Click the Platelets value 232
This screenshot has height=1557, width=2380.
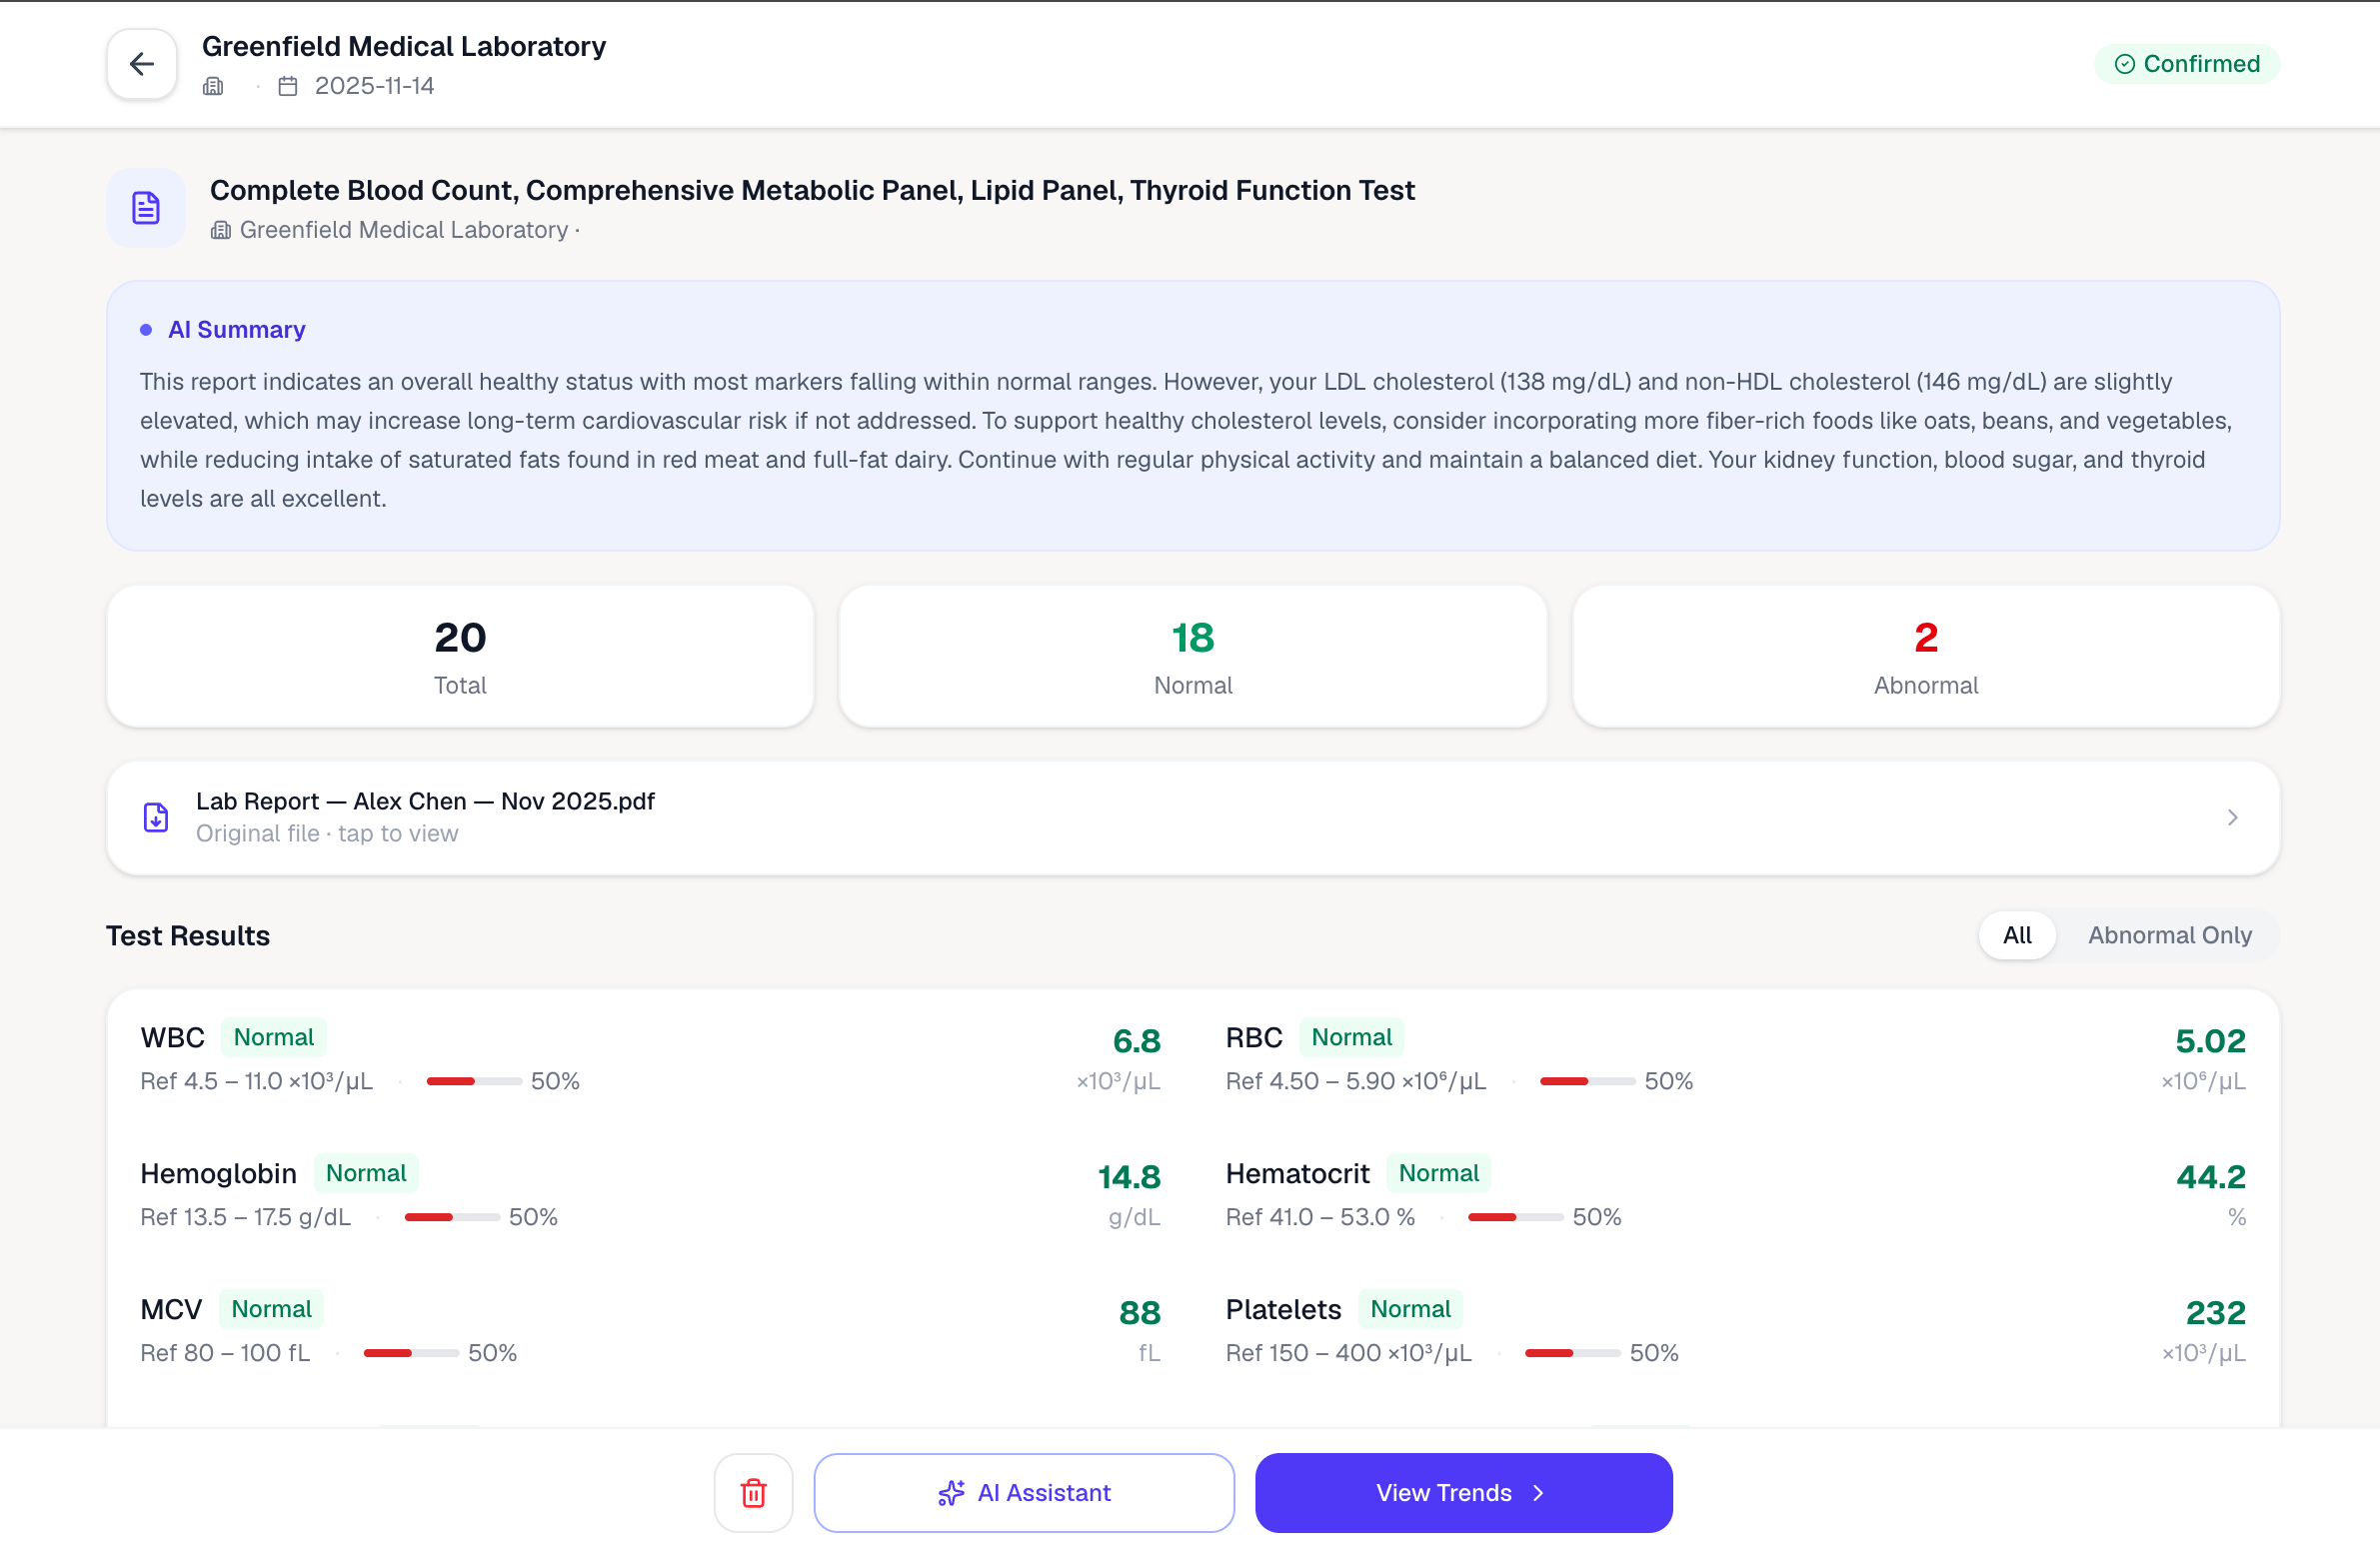[x=2215, y=1313]
